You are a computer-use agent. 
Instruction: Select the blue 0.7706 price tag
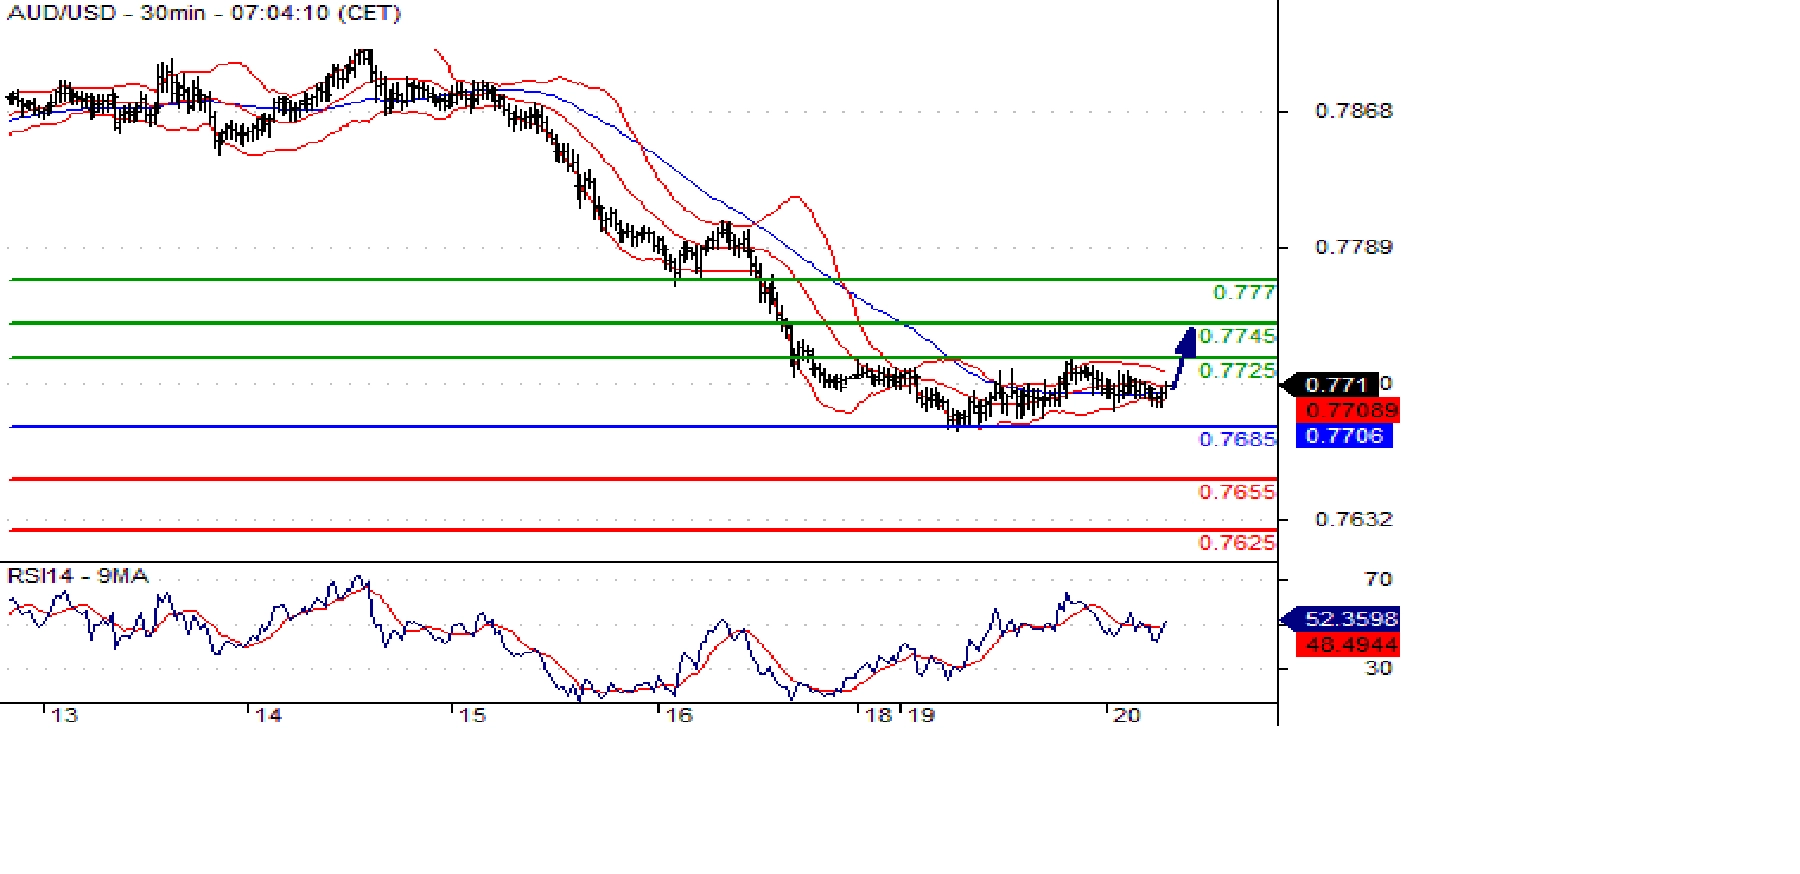[x=1344, y=436]
